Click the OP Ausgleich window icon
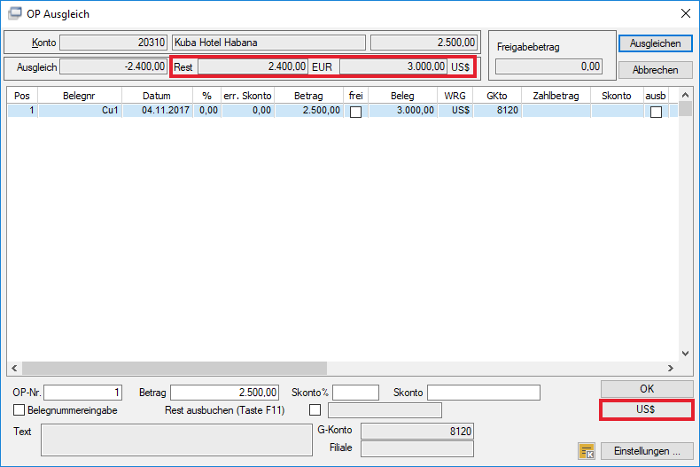Image resolution: width=700 pixels, height=467 pixels. [x=15, y=13]
